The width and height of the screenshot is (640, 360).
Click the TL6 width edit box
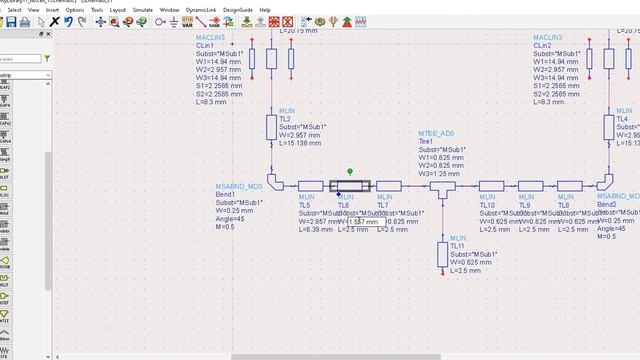point(366,222)
